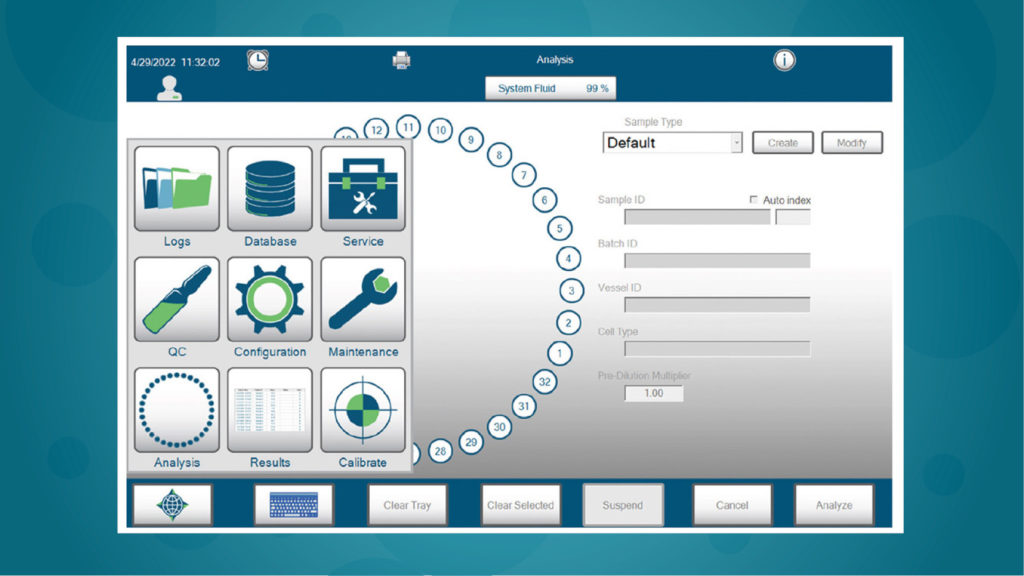The image size is (1024, 576).
Task: Select tray position 8
Action: (499, 155)
